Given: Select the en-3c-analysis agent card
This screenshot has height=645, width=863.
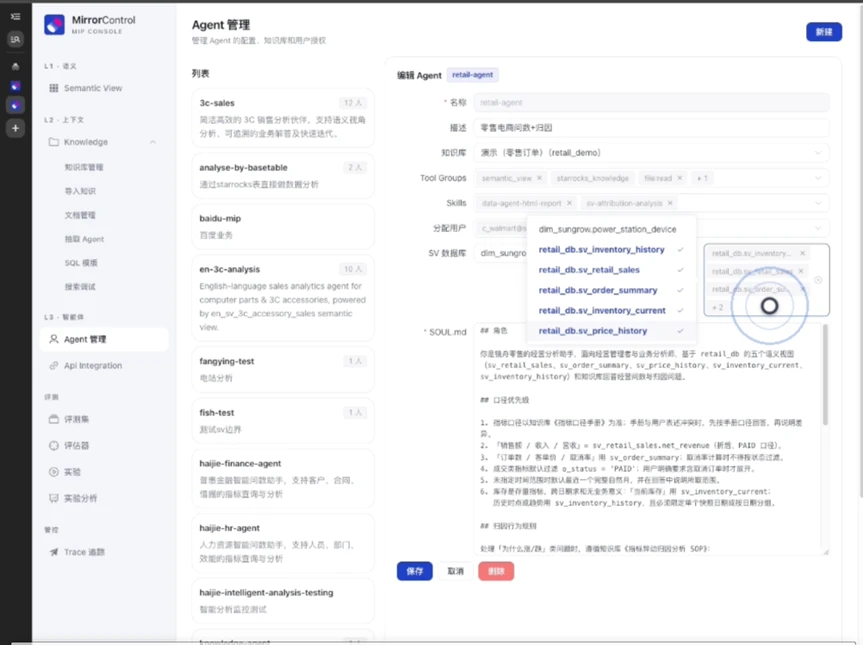Looking at the screenshot, I should (283, 298).
